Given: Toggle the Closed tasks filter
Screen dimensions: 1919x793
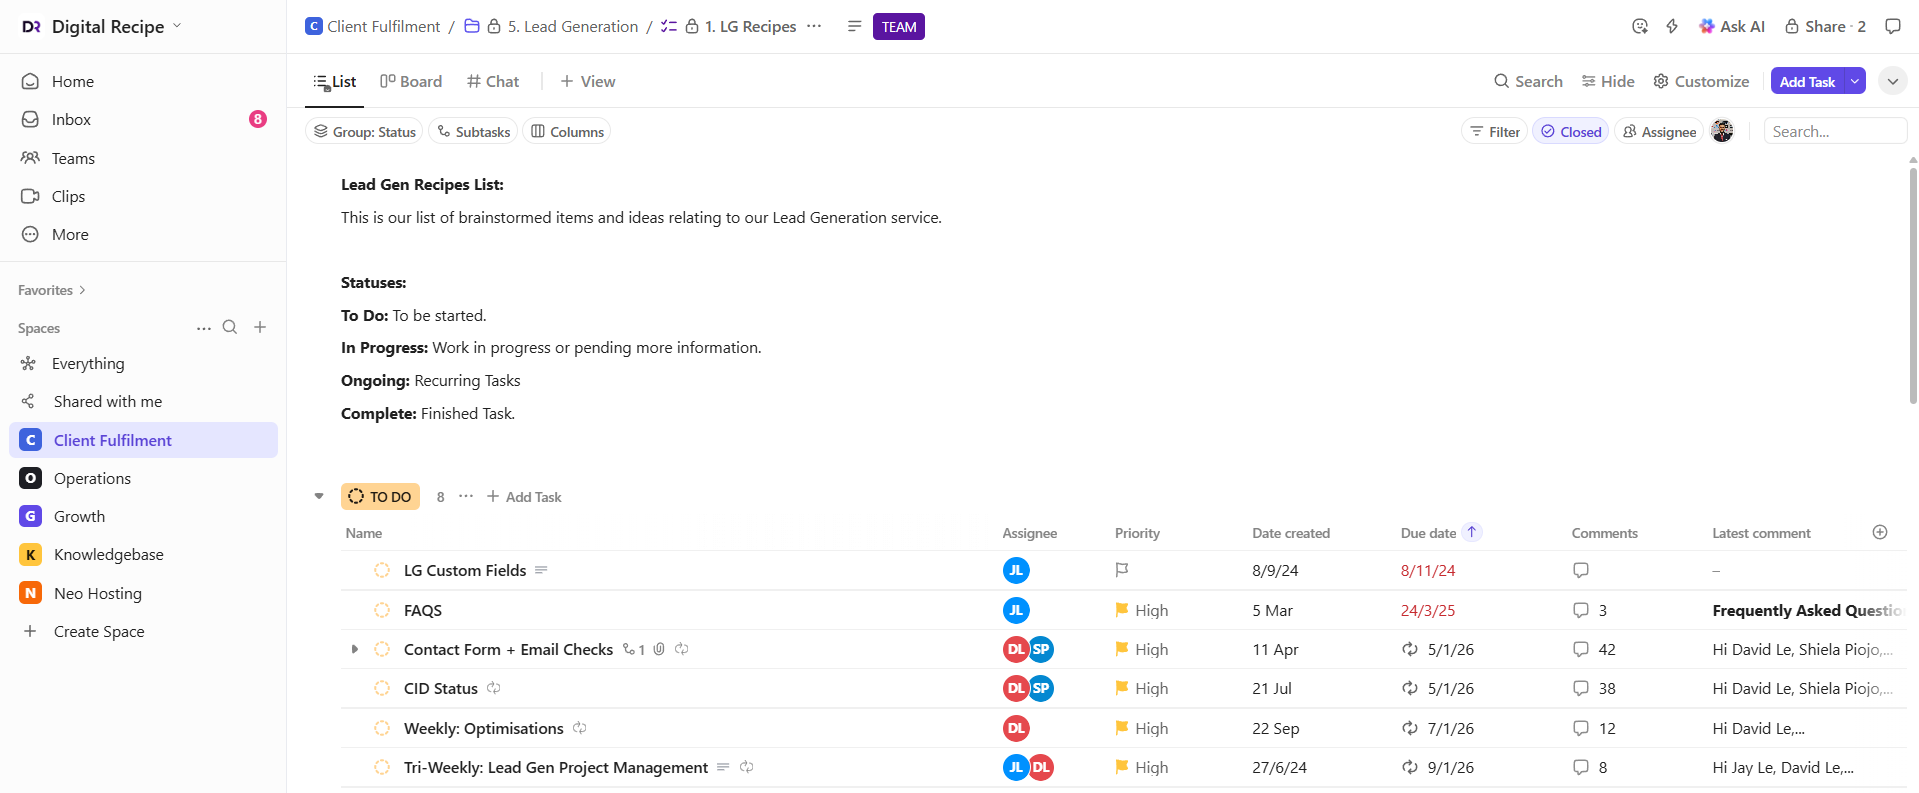Looking at the screenshot, I should [x=1570, y=132].
